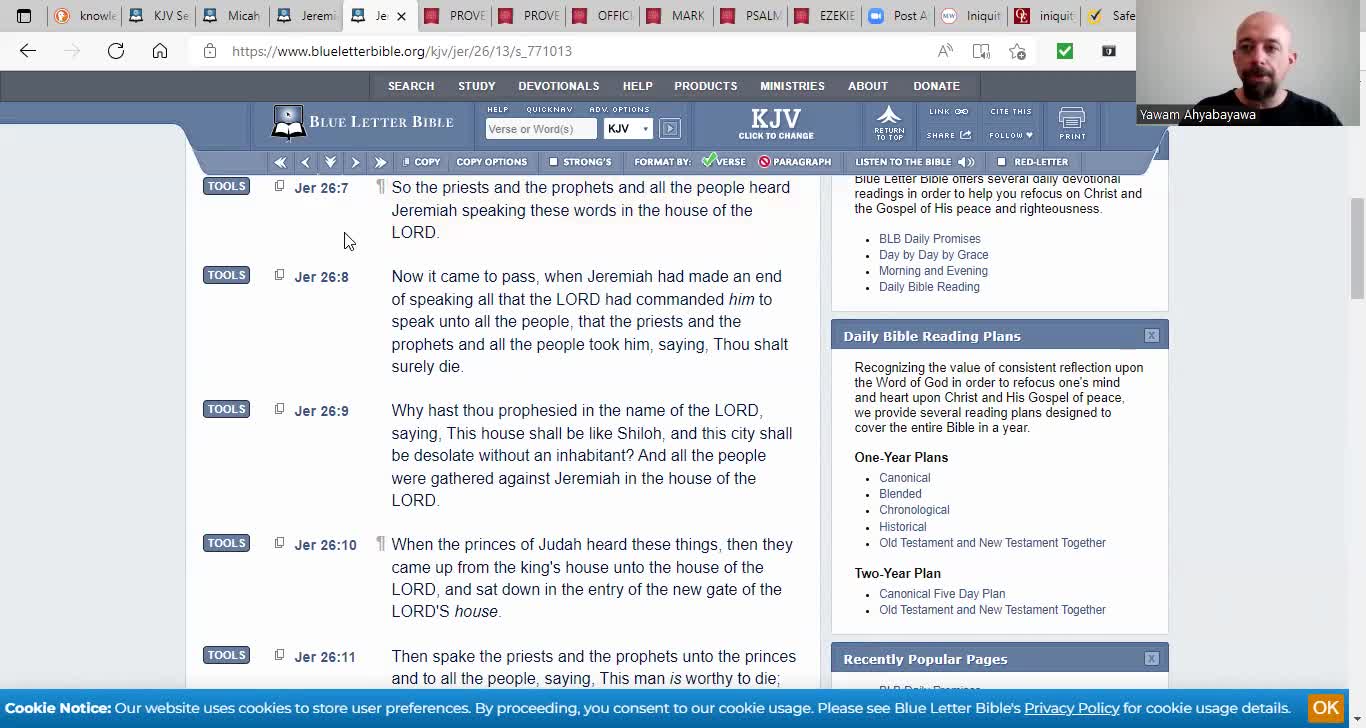Select Format by Paragraph option
The image size is (1366, 728).
tap(795, 162)
